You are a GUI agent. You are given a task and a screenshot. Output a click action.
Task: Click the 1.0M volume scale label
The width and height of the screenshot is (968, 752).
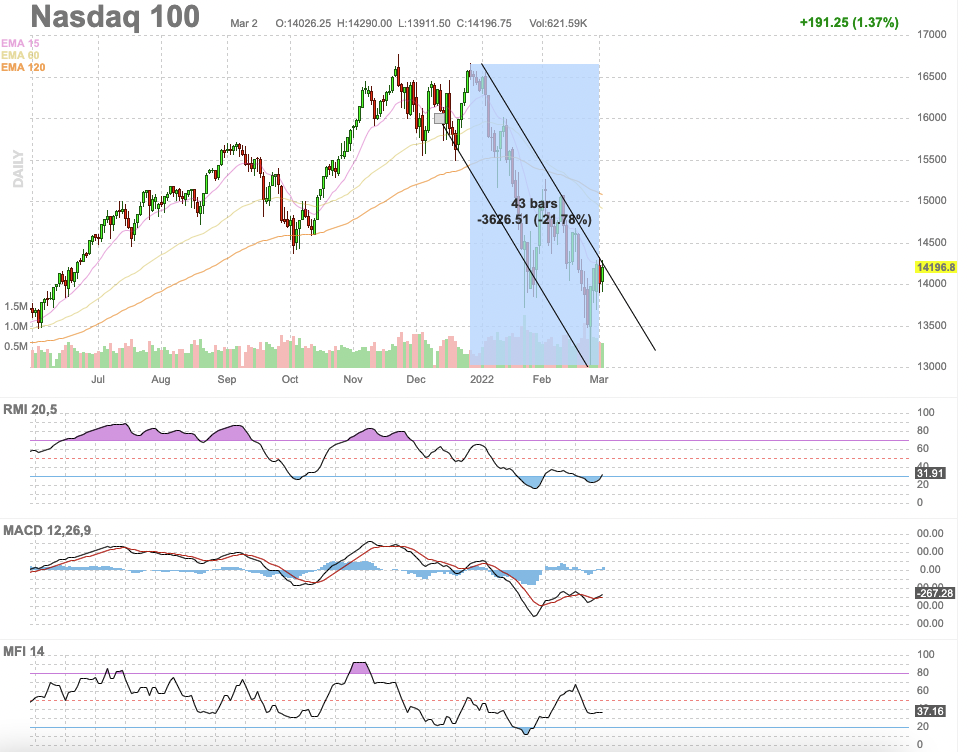(16, 327)
